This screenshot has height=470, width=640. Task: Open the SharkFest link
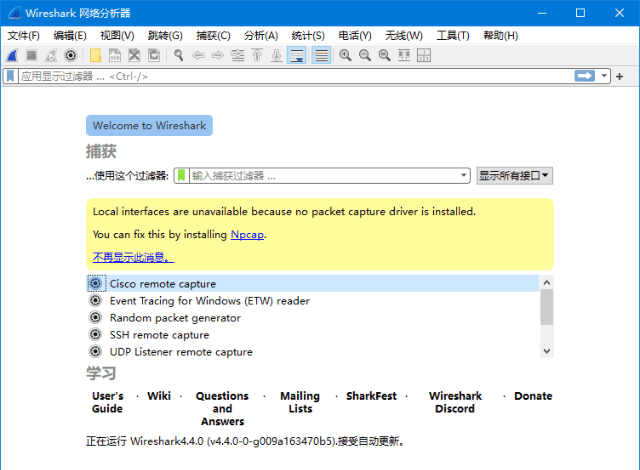tap(371, 396)
